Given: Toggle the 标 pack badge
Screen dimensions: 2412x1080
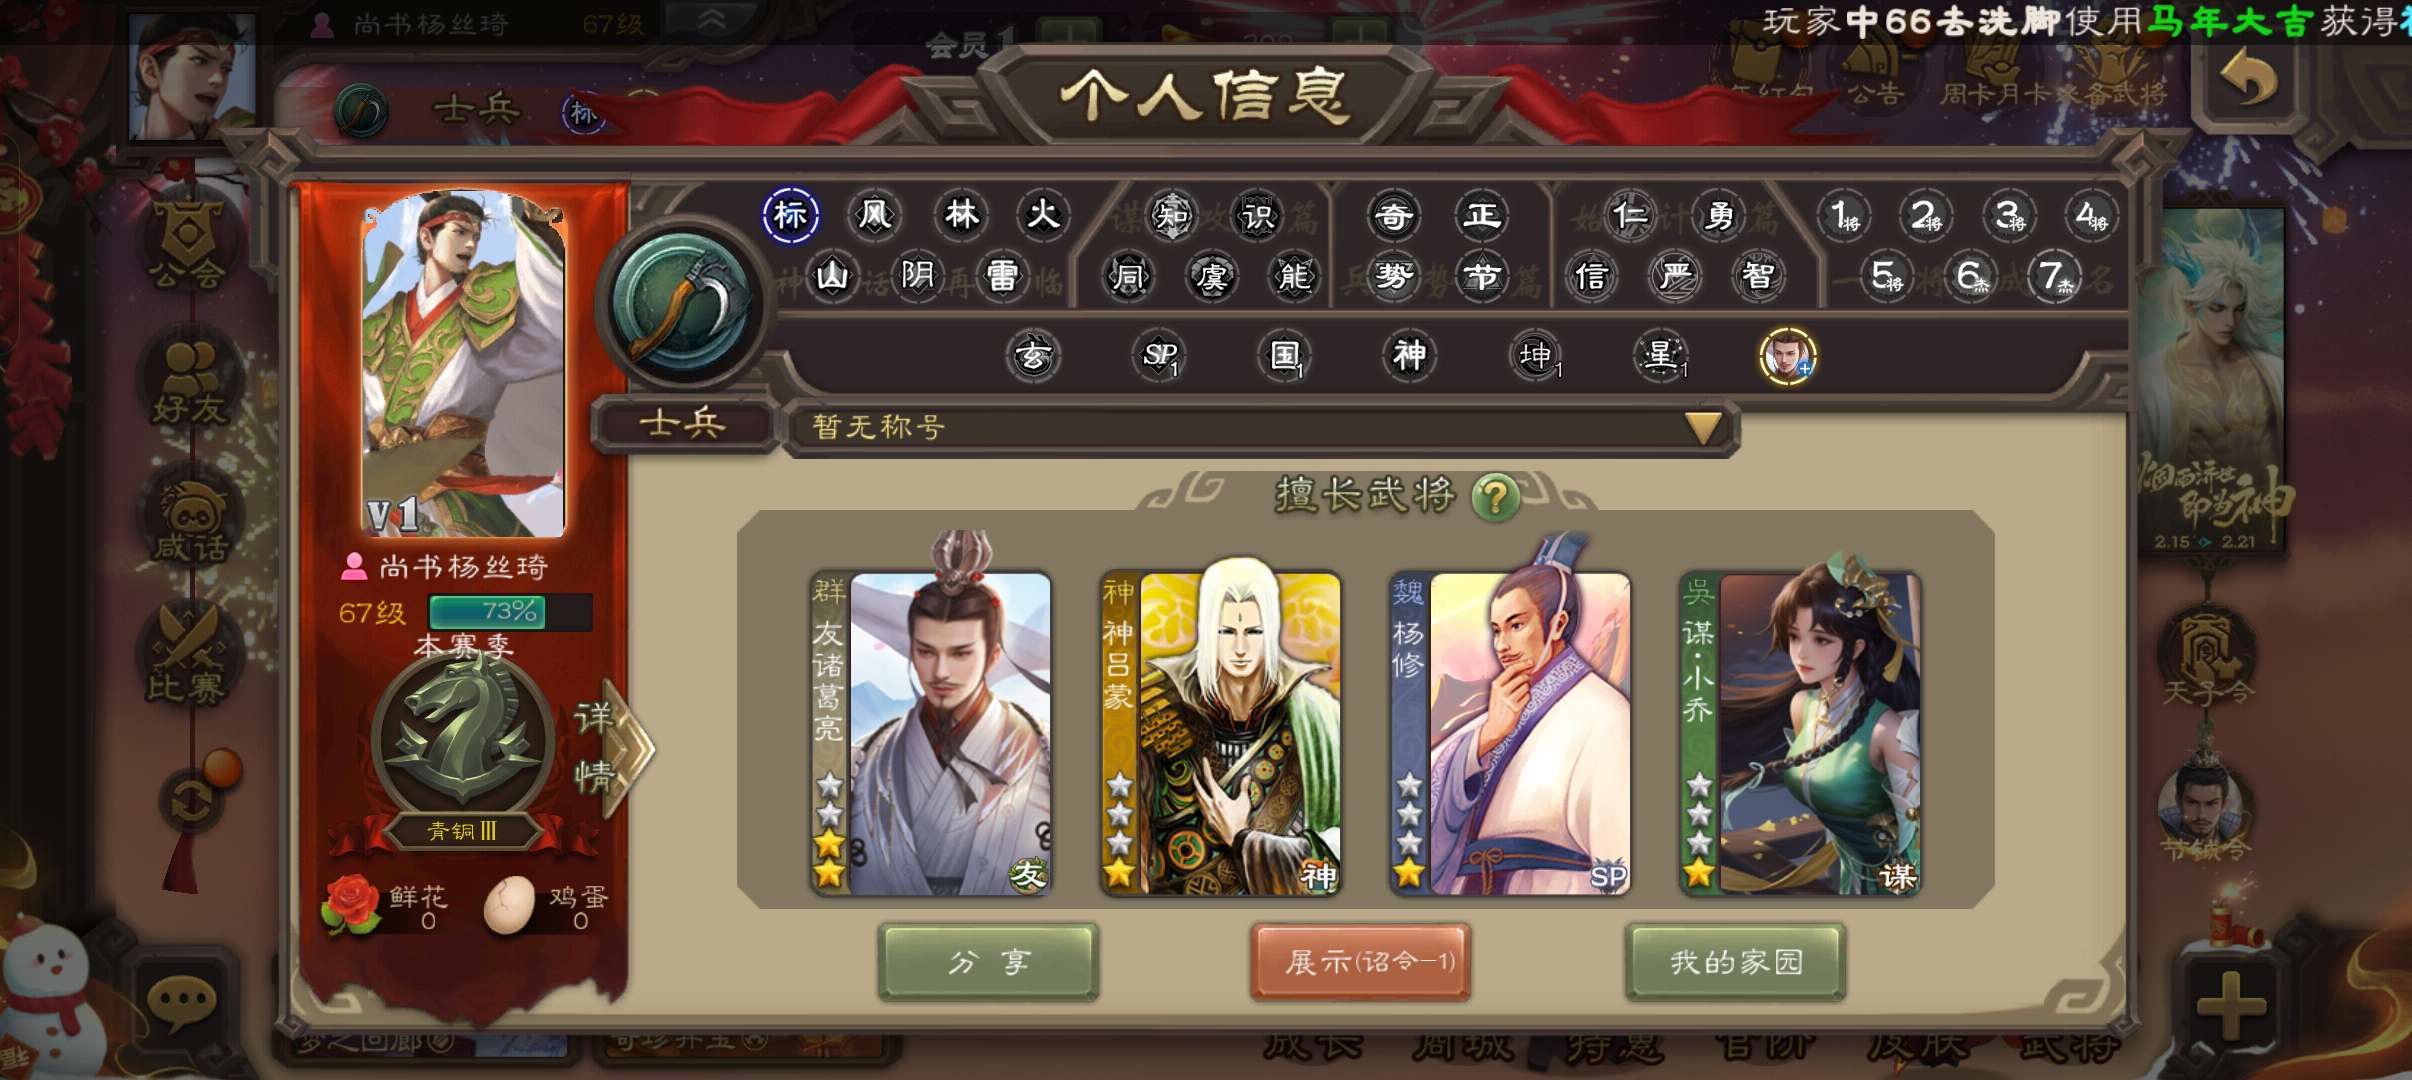Looking at the screenshot, I should pyautogui.click(x=790, y=214).
